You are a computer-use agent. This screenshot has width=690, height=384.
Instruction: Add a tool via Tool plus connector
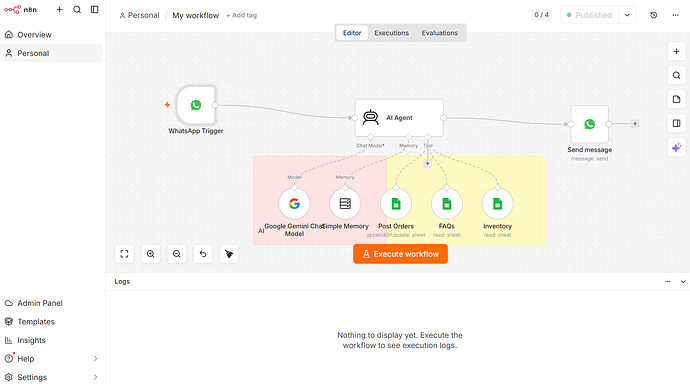click(427, 163)
